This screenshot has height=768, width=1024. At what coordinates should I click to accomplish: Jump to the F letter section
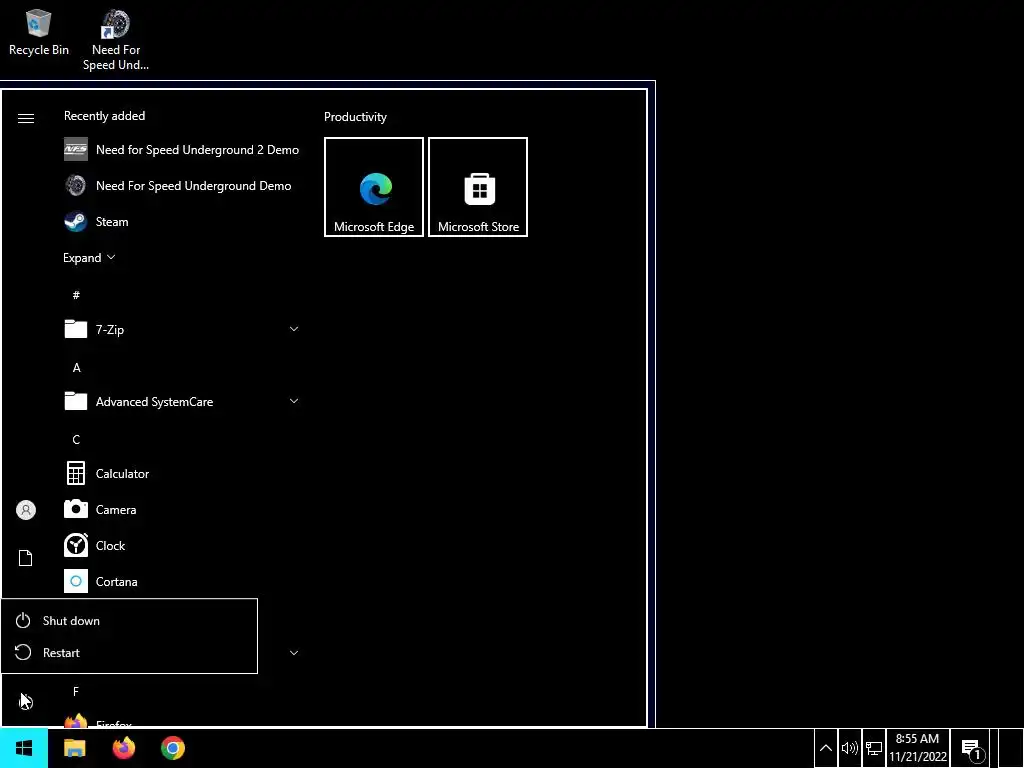[x=76, y=691]
